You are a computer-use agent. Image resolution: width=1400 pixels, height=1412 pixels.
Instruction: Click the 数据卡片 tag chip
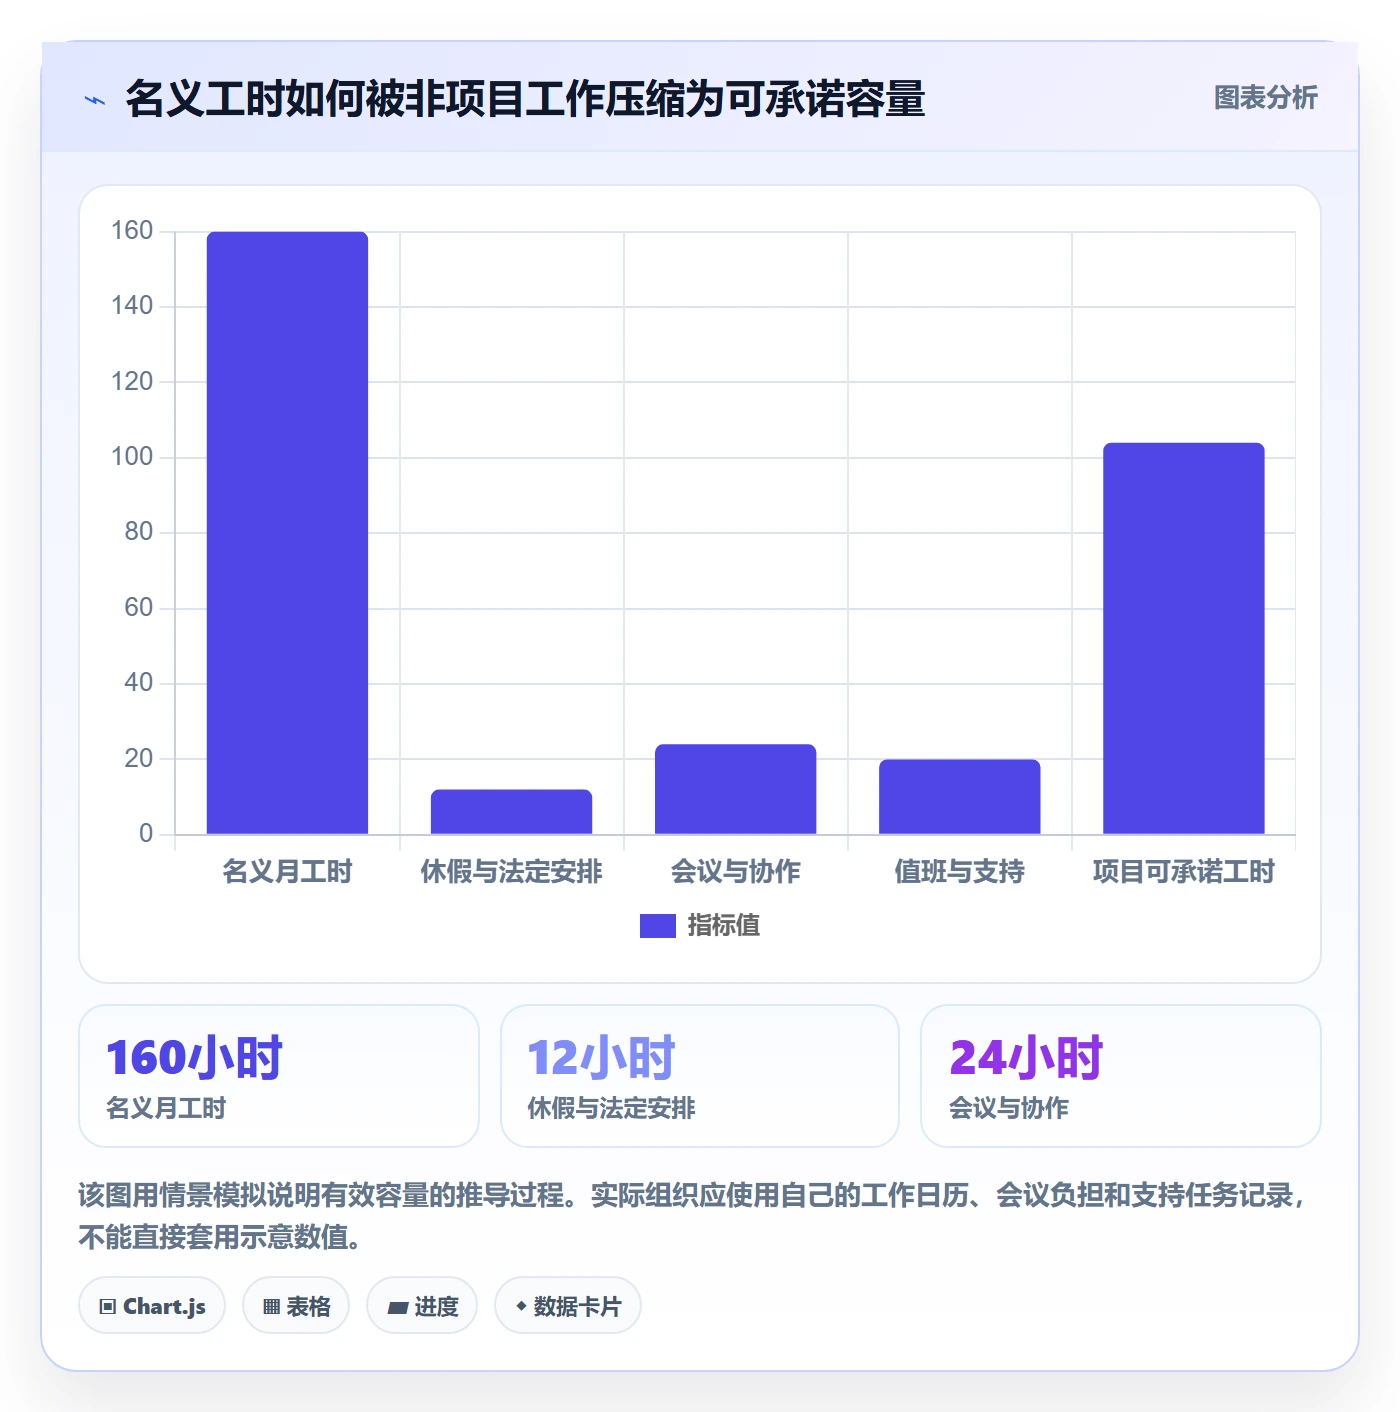(x=568, y=1306)
